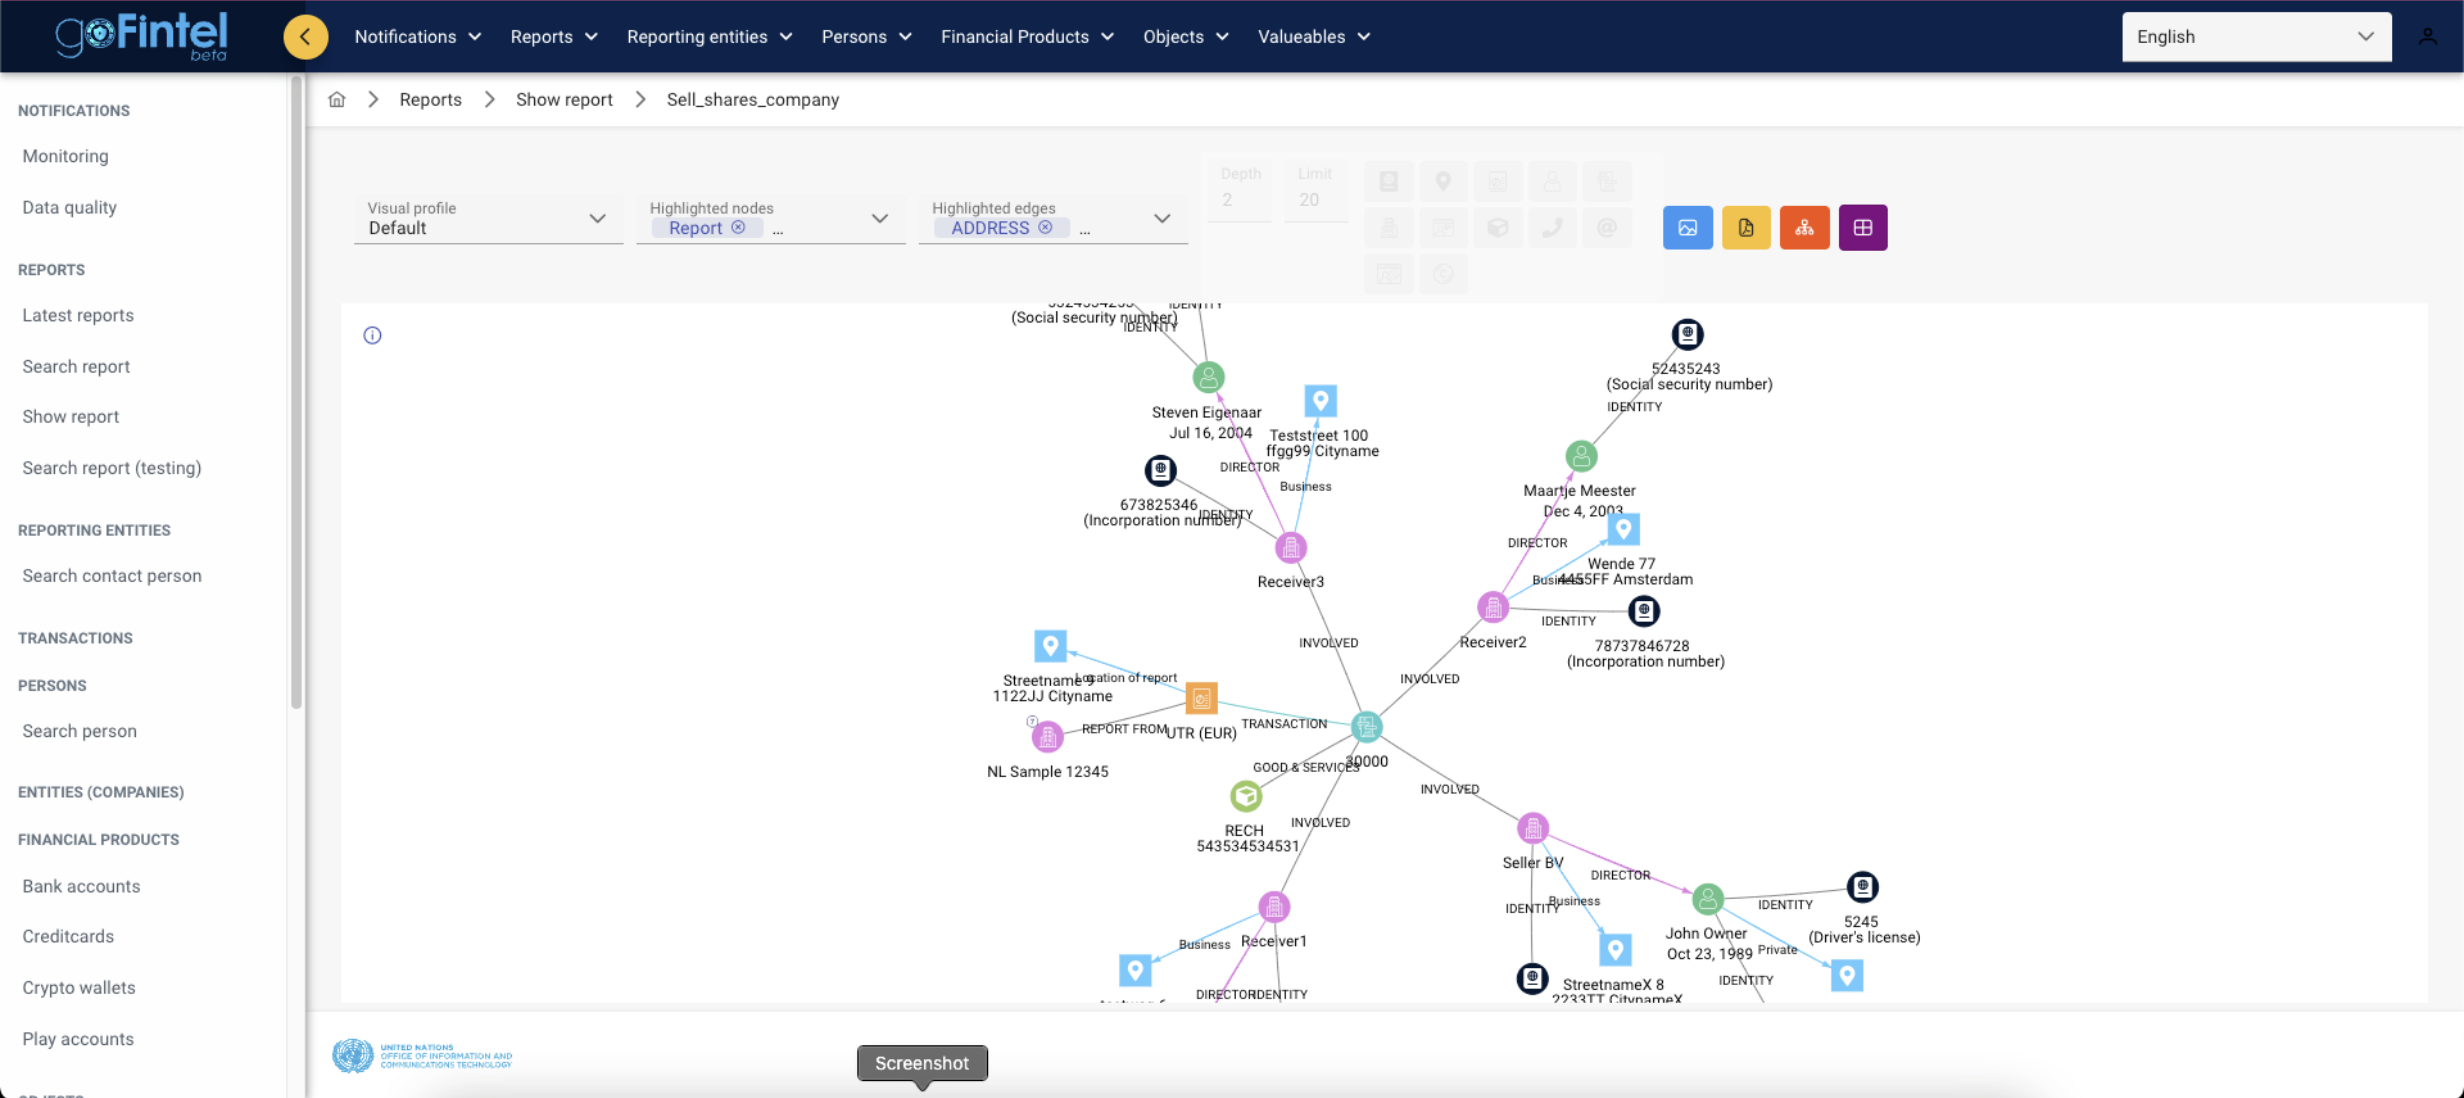Select the 30000 transaction node
Image resolution: width=2464 pixels, height=1098 pixels.
coord(1366,727)
